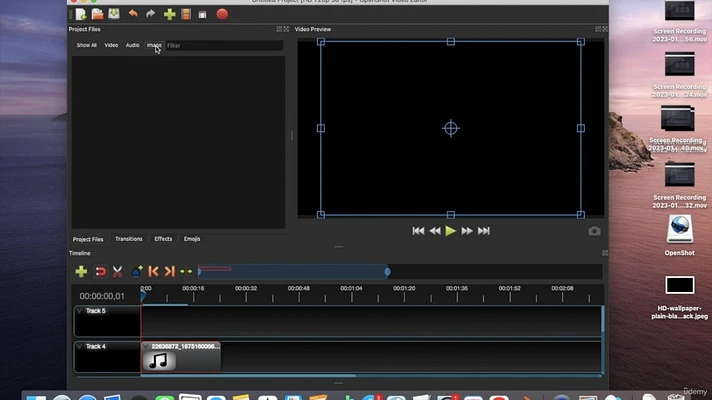Click the timeline zoom slider handle
712x400 pixels.
(388, 271)
